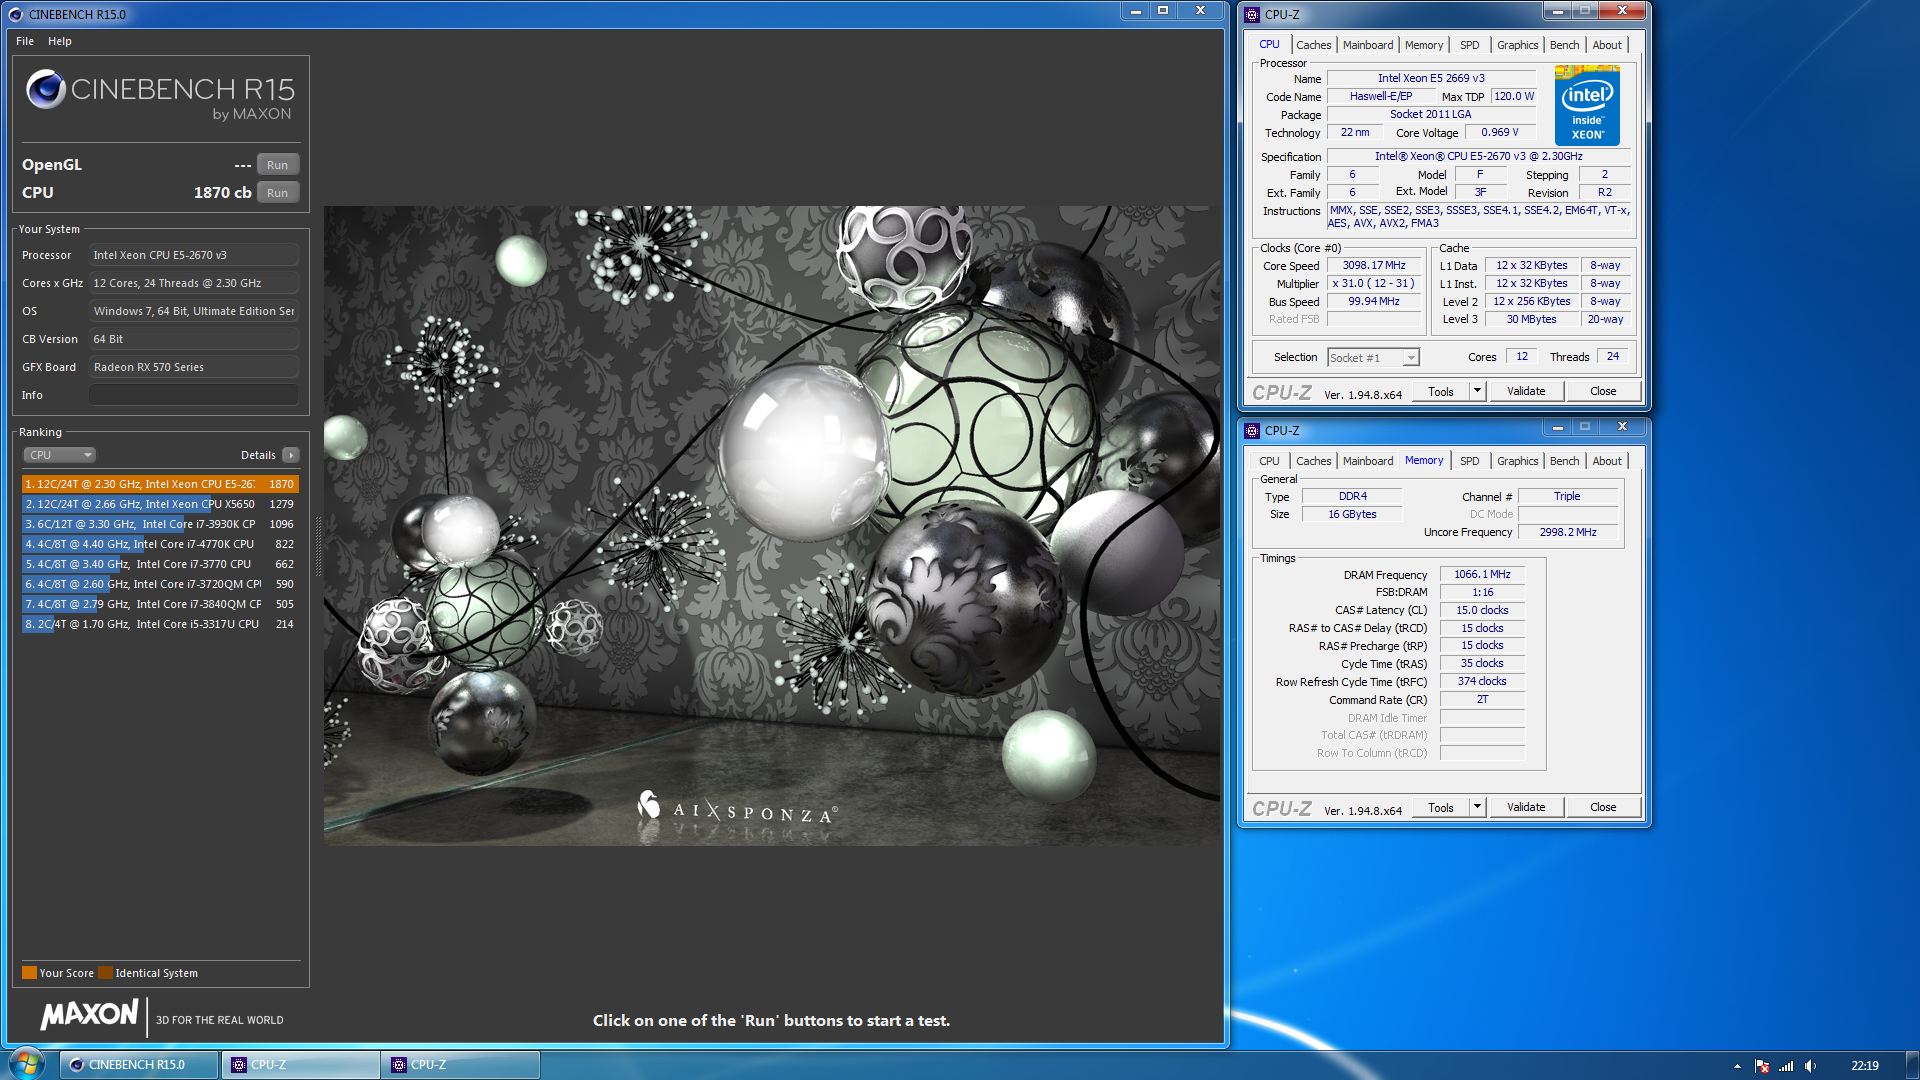Screen dimensions: 1920x1080
Task: Switch to Cinebench R15.0 taskbar button
Action: (138, 1065)
